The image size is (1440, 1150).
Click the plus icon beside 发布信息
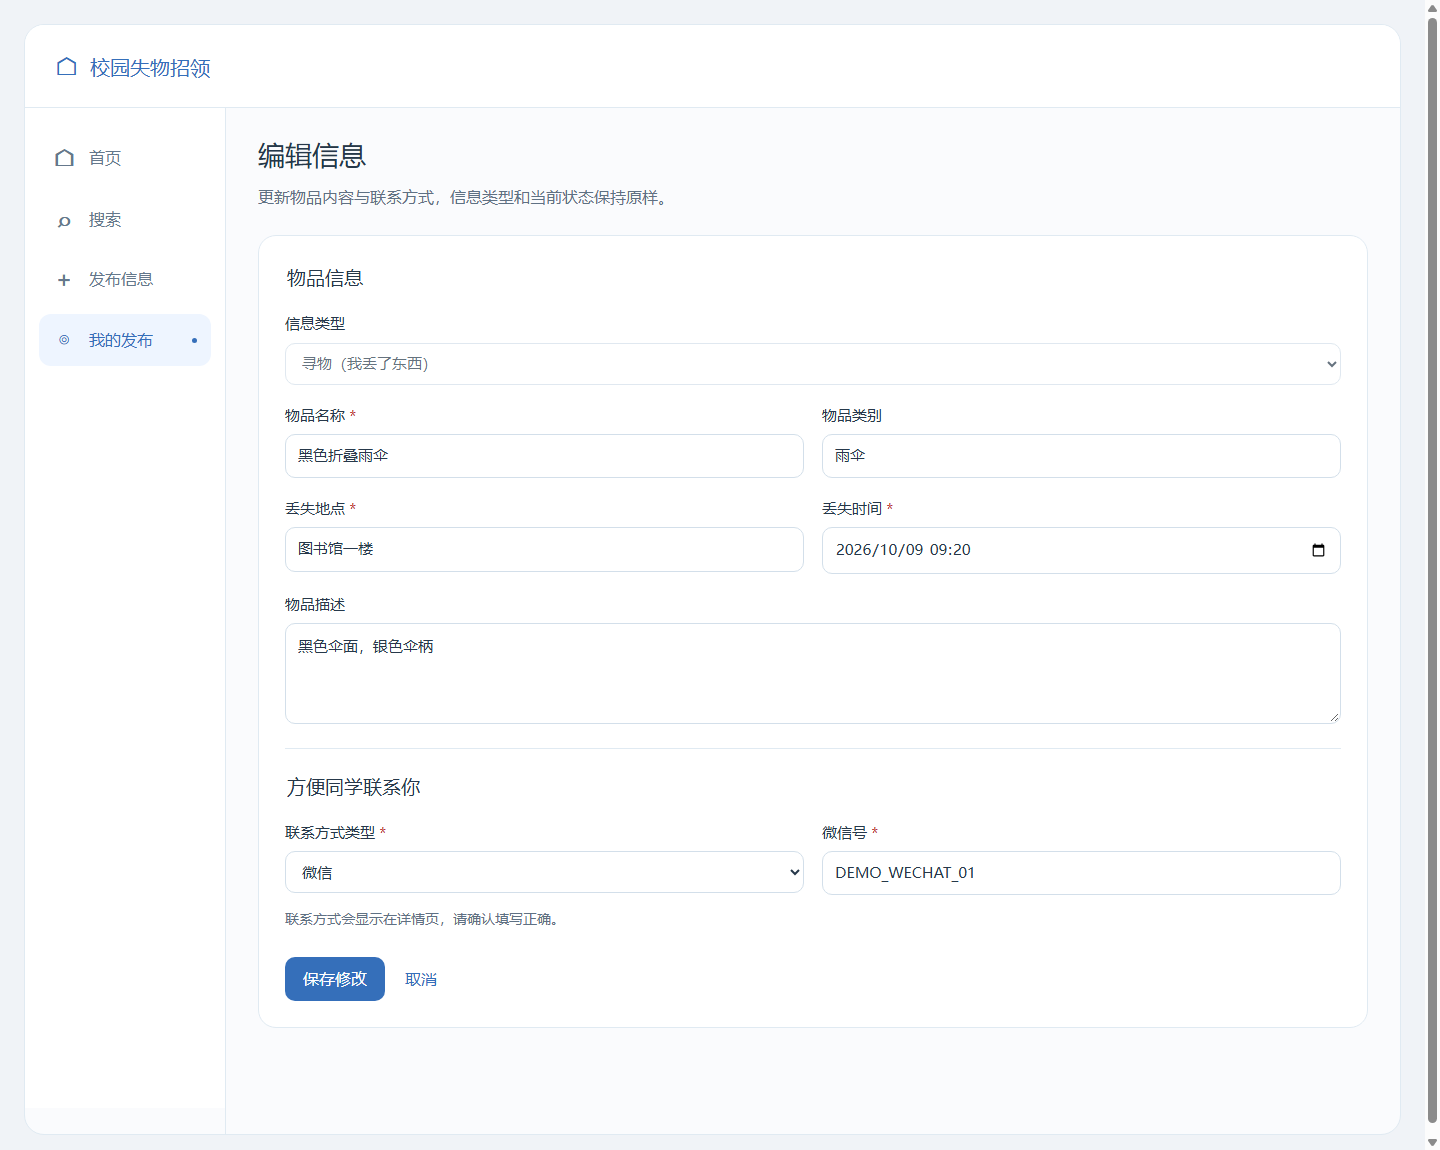click(x=64, y=280)
